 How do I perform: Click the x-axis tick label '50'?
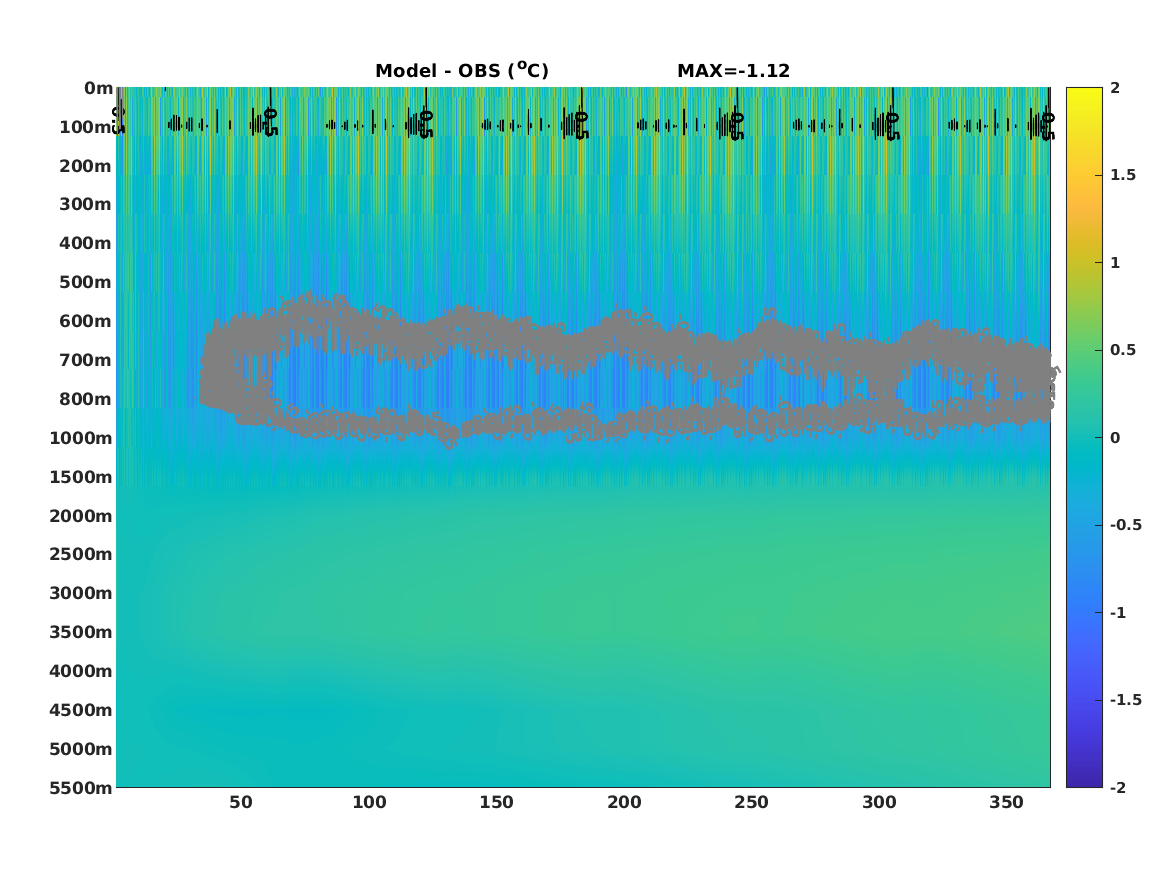pos(240,803)
